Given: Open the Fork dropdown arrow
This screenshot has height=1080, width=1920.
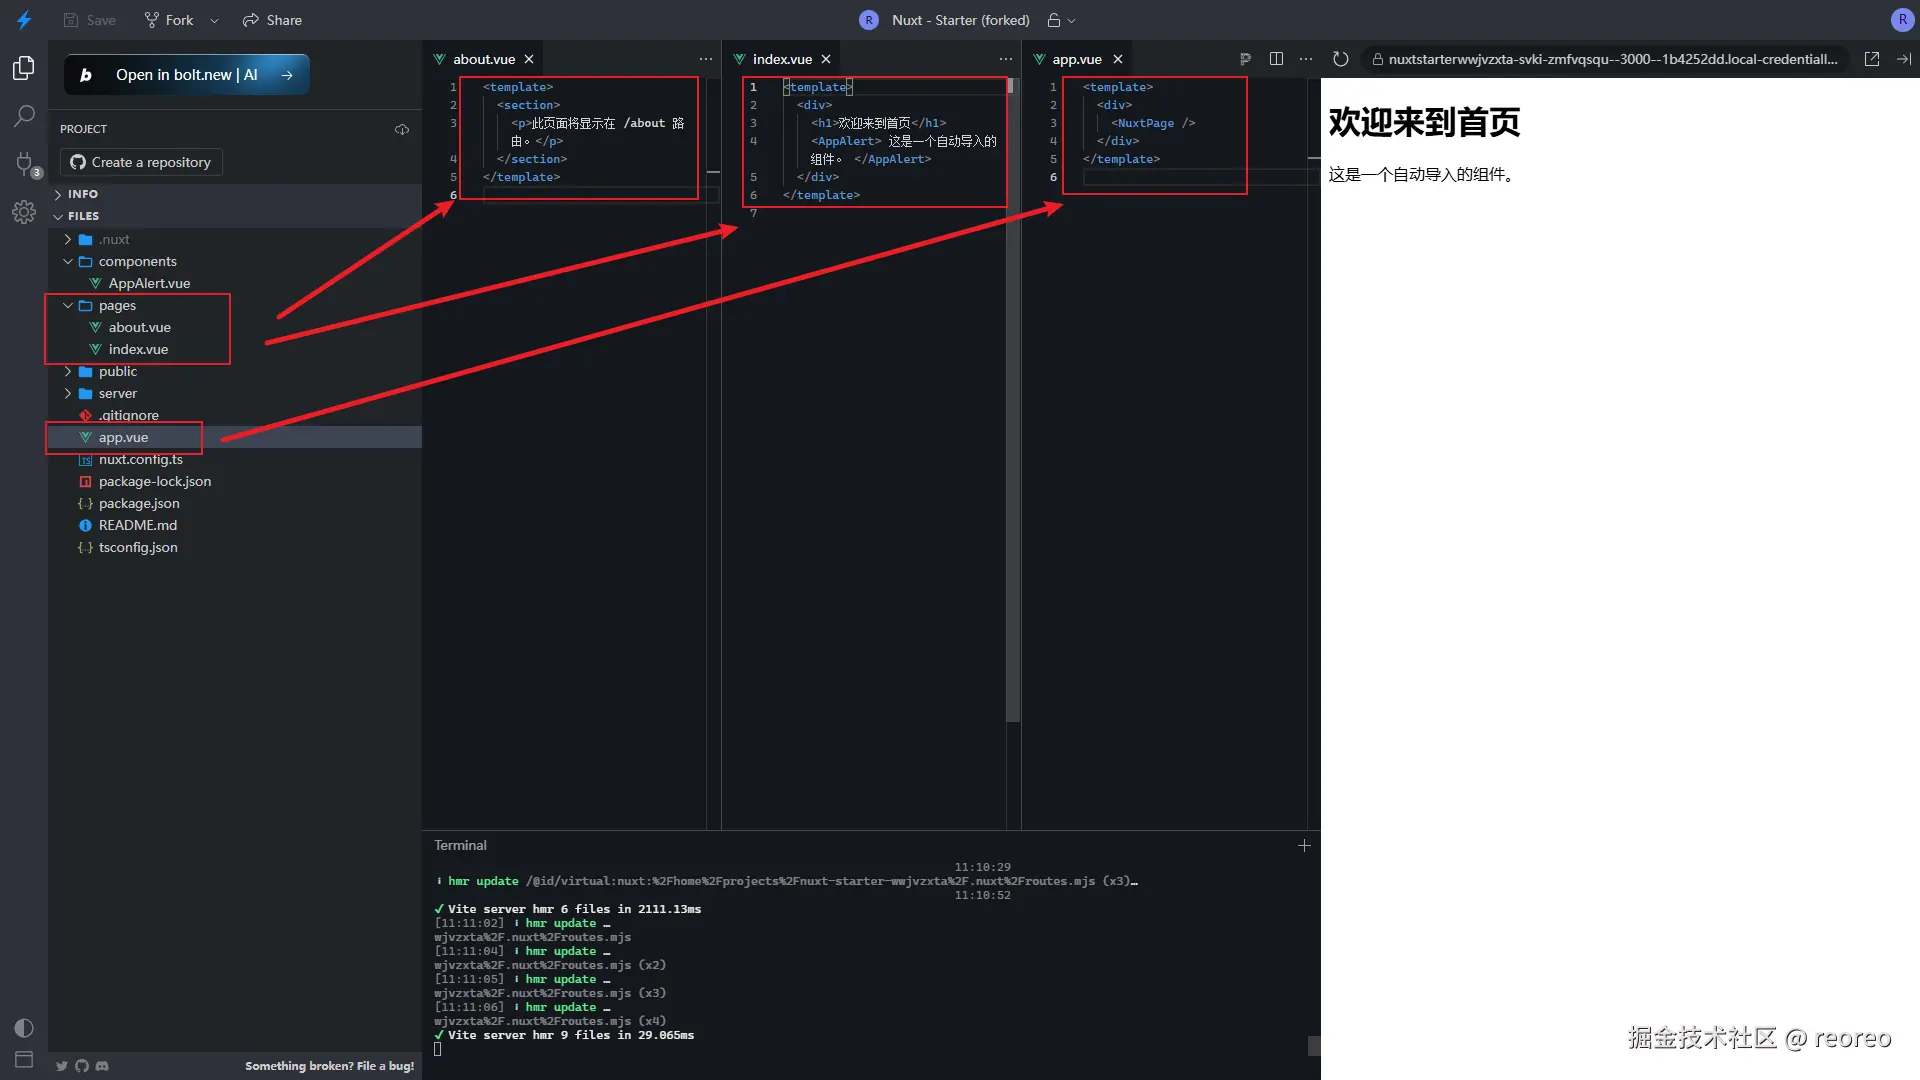Looking at the screenshot, I should pos(214,20).
